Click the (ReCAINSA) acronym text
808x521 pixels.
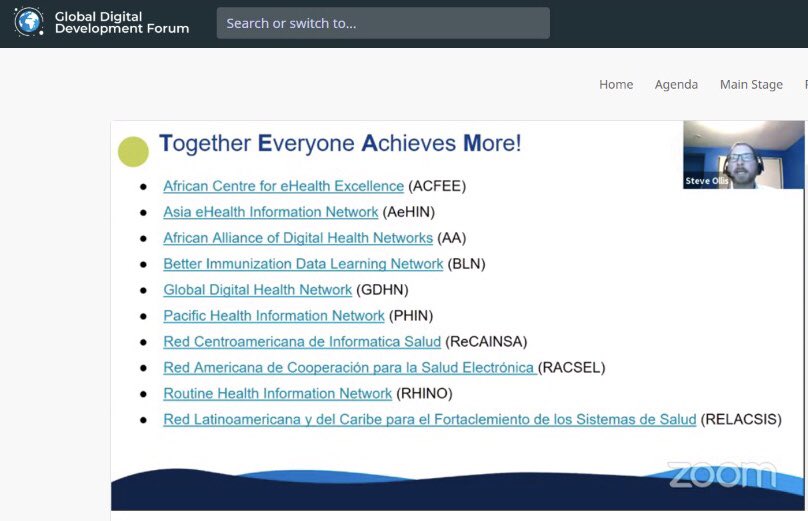486,342
